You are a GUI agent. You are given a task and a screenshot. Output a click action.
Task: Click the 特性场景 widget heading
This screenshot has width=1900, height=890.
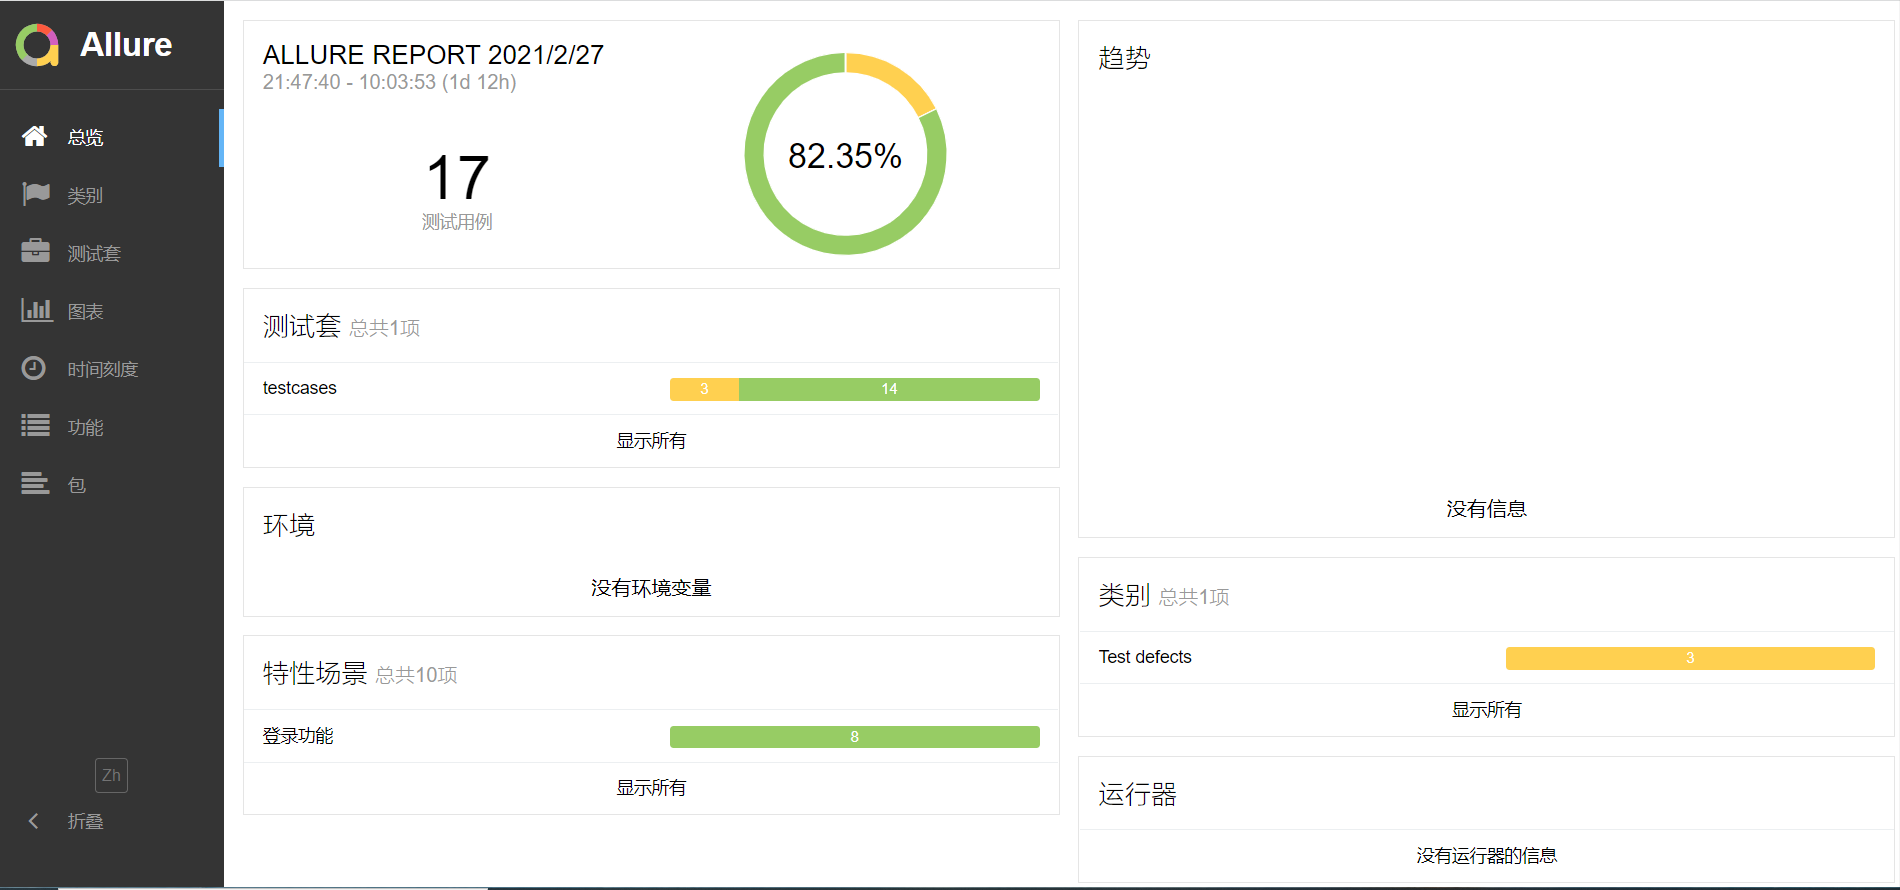[x=315, y=673]
